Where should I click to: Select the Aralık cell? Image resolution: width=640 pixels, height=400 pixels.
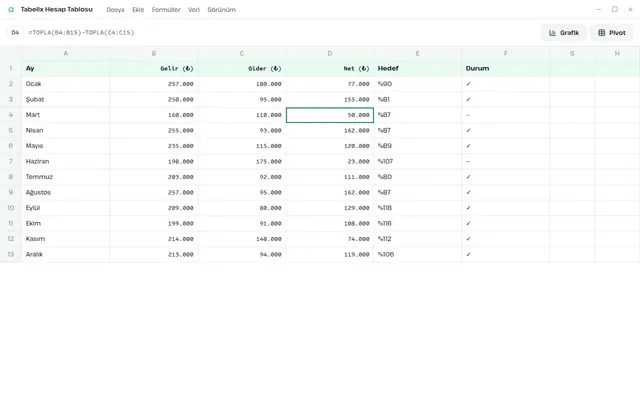(66, 254)
